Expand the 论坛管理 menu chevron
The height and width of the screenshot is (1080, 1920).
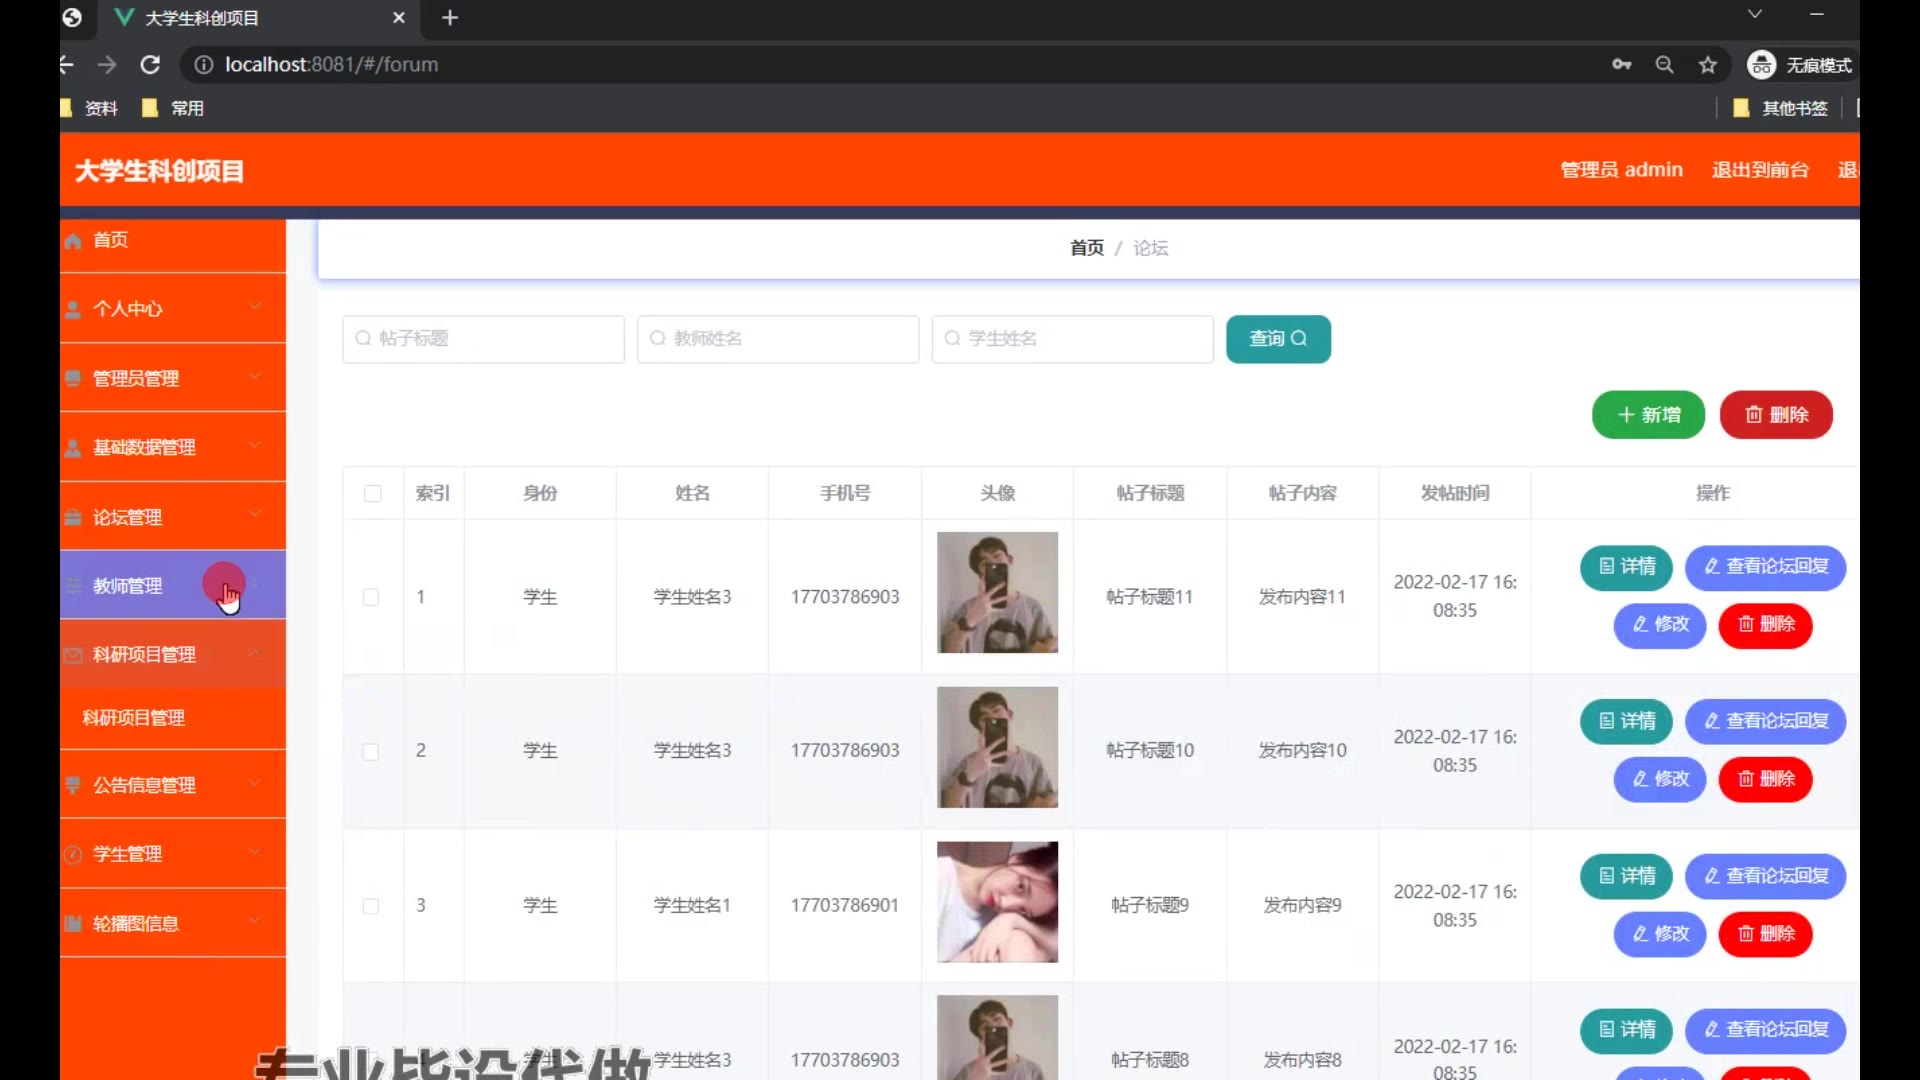coord(255,514)
